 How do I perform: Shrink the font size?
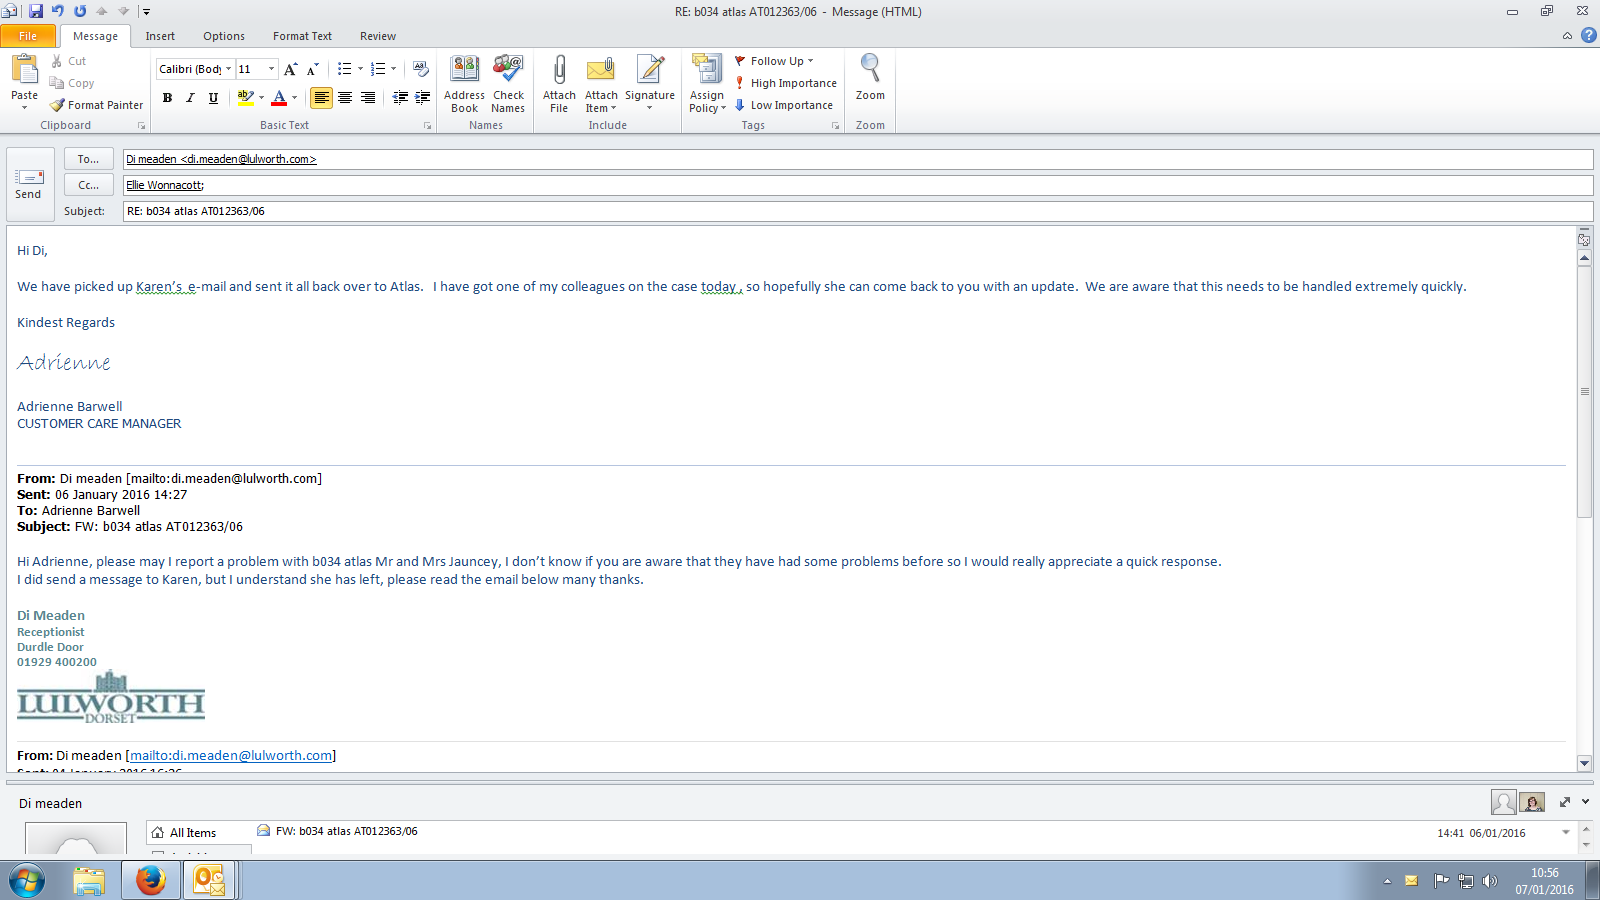[x=312, y=69]
